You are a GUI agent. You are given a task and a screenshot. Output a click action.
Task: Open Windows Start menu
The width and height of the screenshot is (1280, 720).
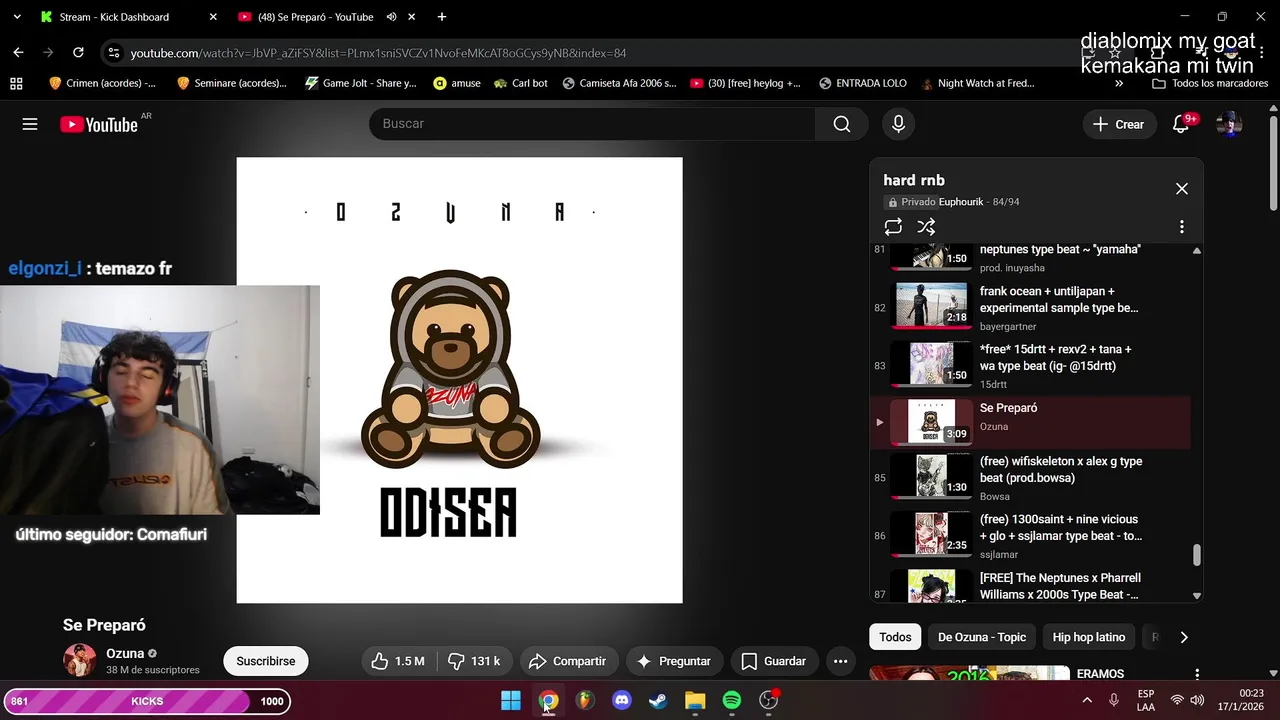(511, 701)
